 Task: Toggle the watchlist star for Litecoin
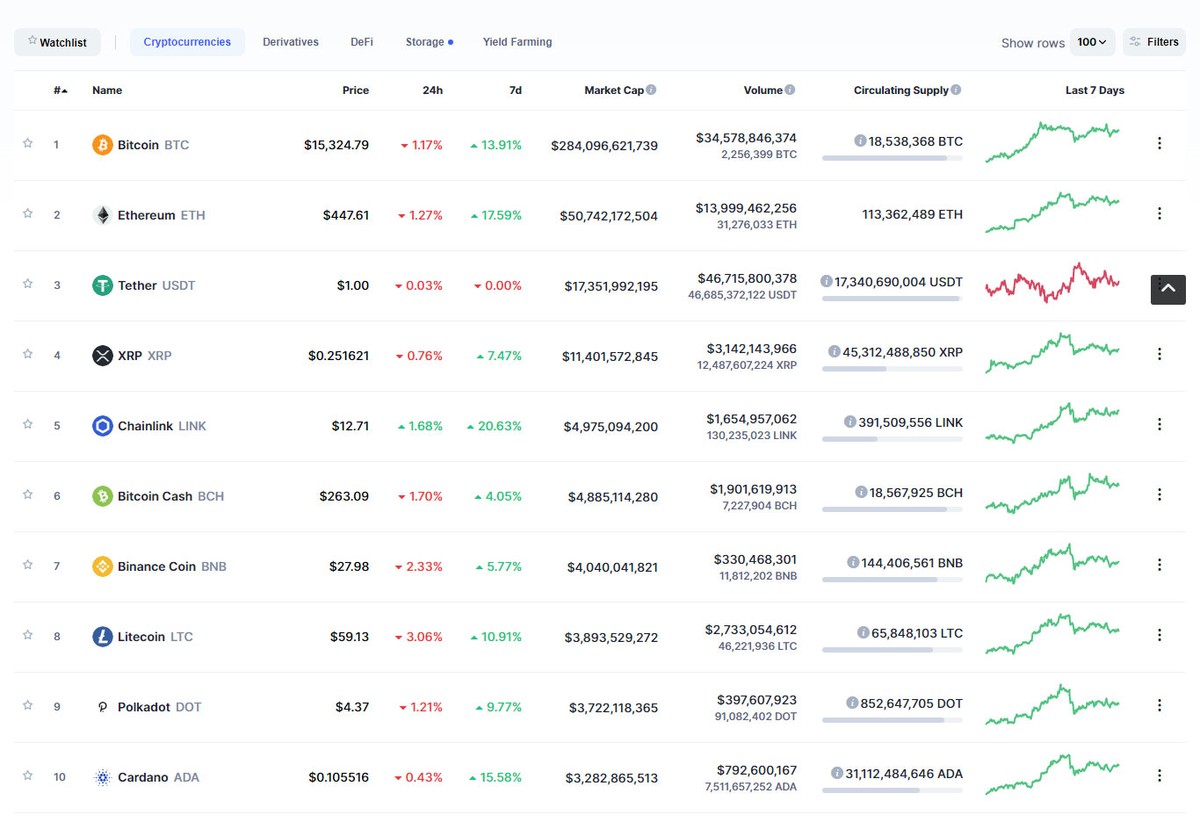(x=28, y=635)
